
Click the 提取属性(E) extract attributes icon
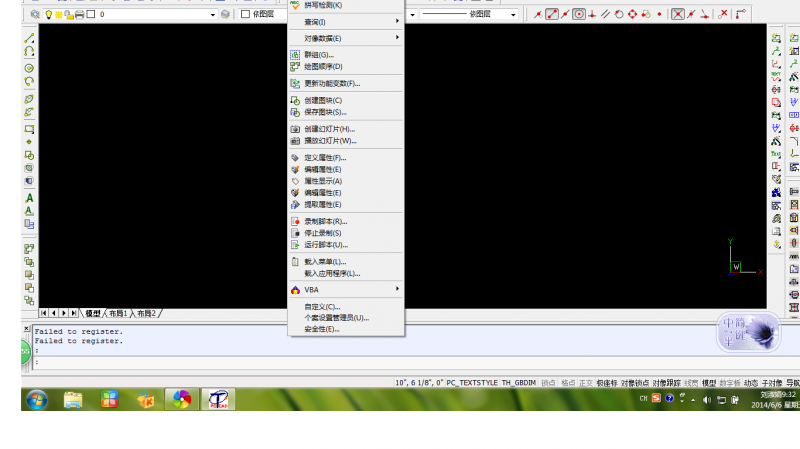click(x=295, y=205)
